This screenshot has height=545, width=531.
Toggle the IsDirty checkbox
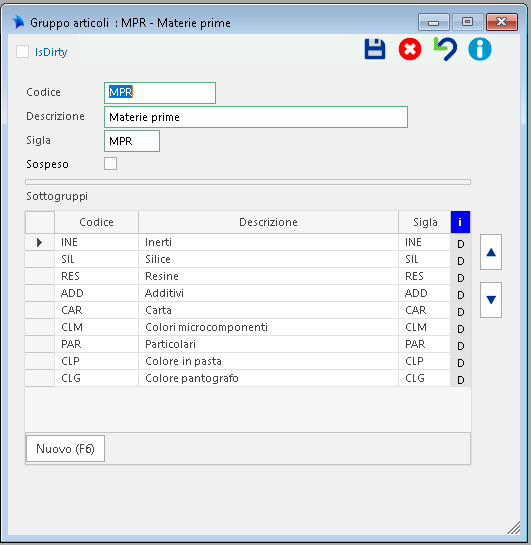(x=23, y=52)
